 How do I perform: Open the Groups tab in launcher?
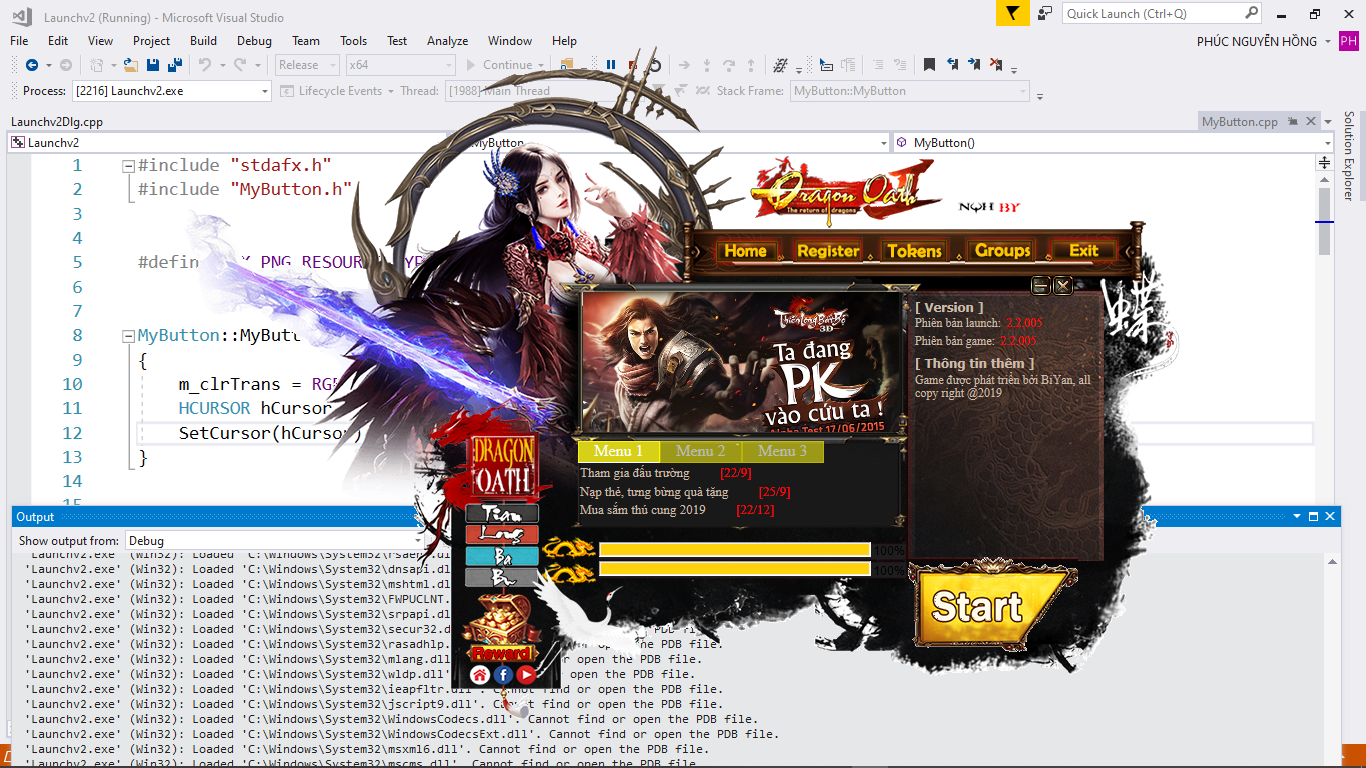[1002, 251]
